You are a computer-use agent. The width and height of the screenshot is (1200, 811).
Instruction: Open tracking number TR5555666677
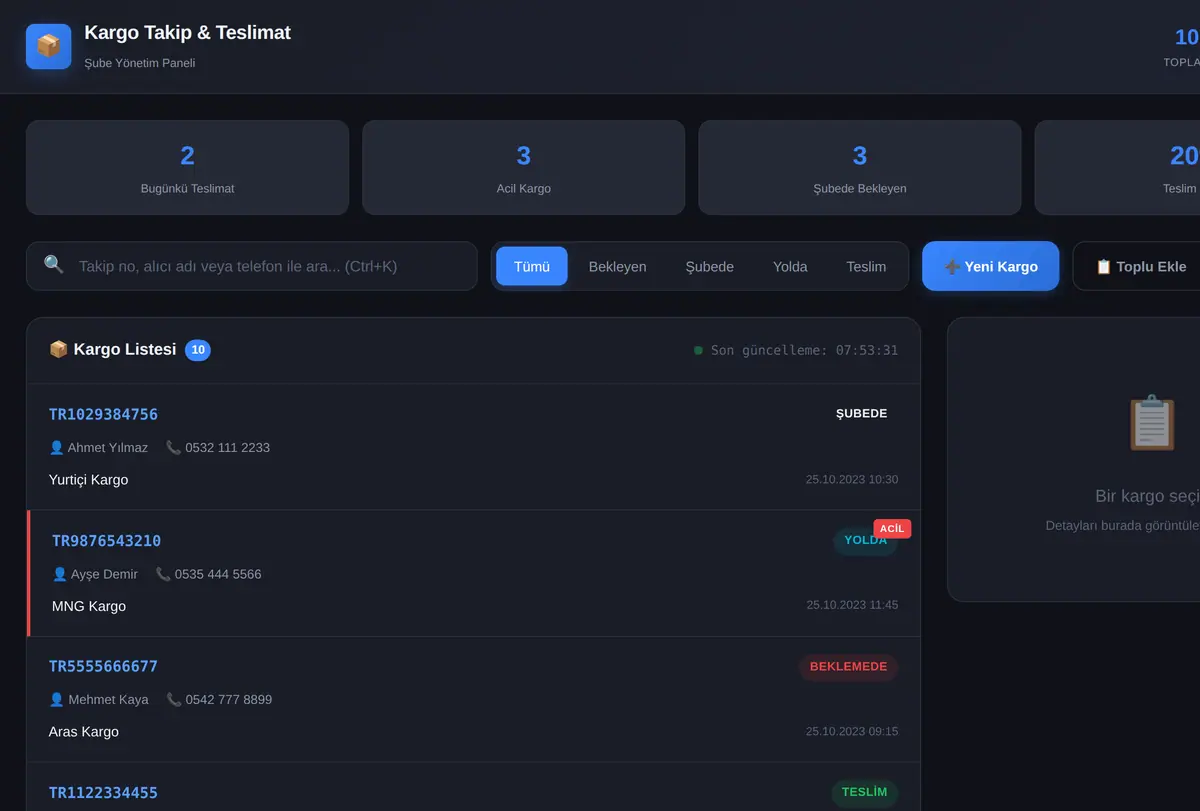[x=103, y=667]
